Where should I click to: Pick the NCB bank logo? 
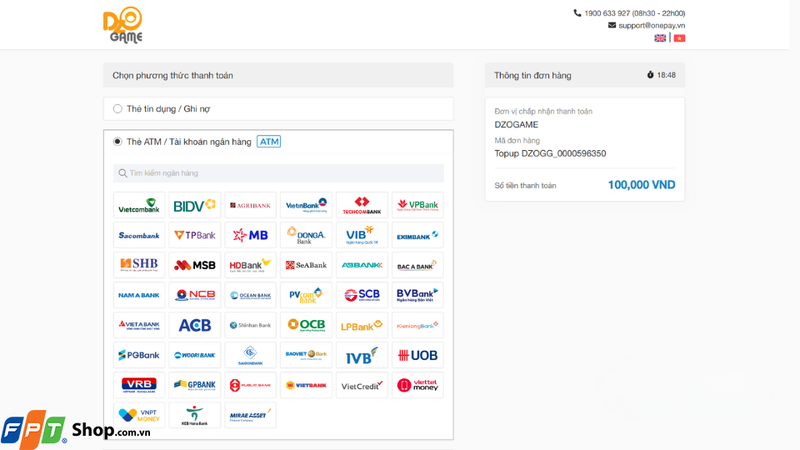pos(194,295)
